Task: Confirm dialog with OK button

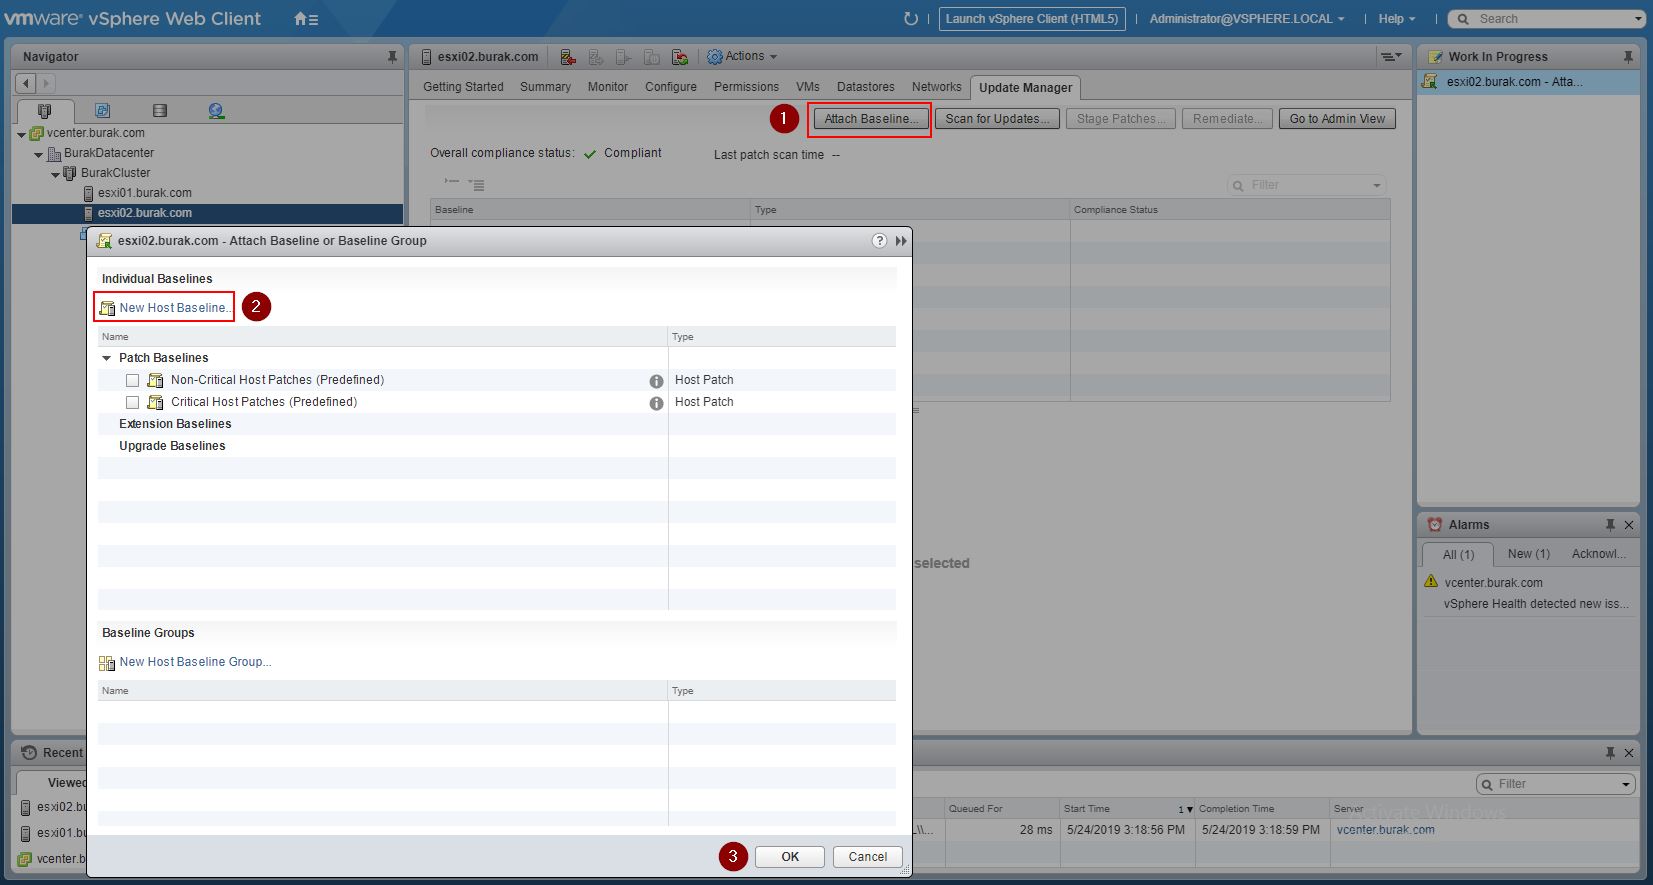Action: click(790, 857)
